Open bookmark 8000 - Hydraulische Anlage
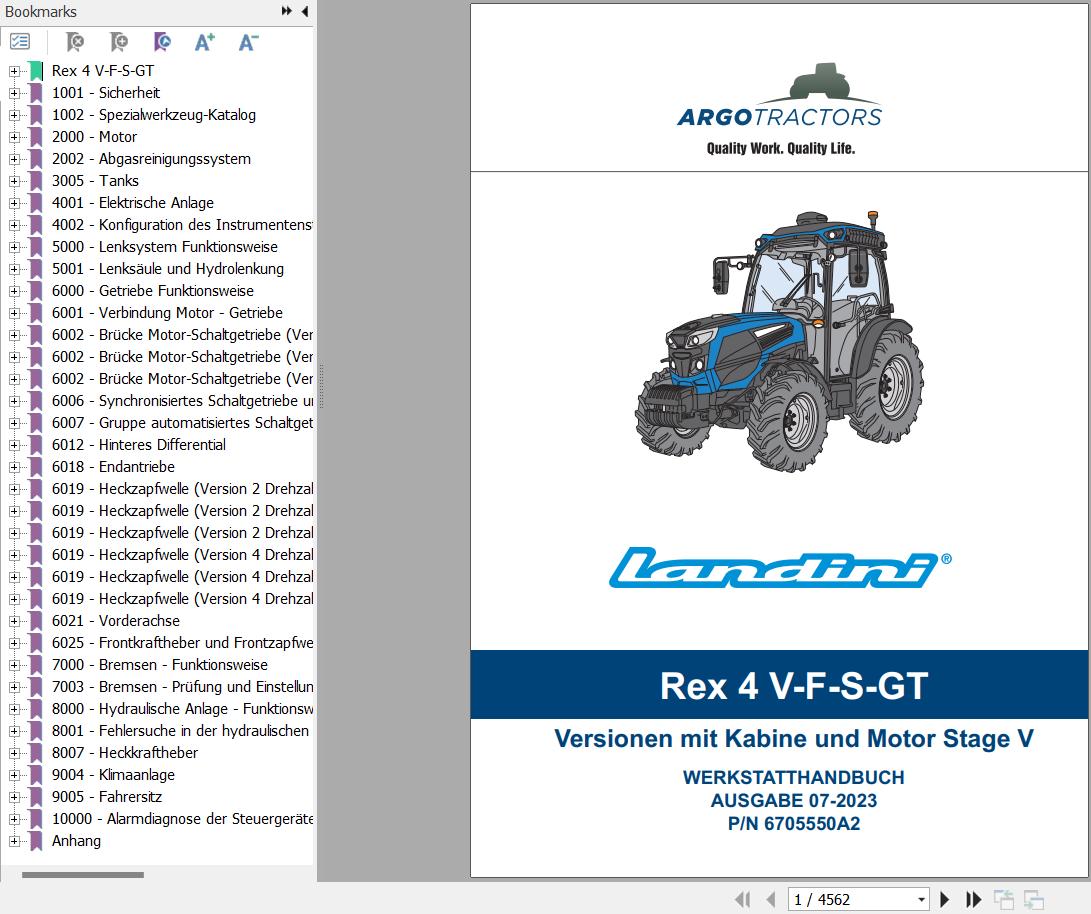 [182, 709]
